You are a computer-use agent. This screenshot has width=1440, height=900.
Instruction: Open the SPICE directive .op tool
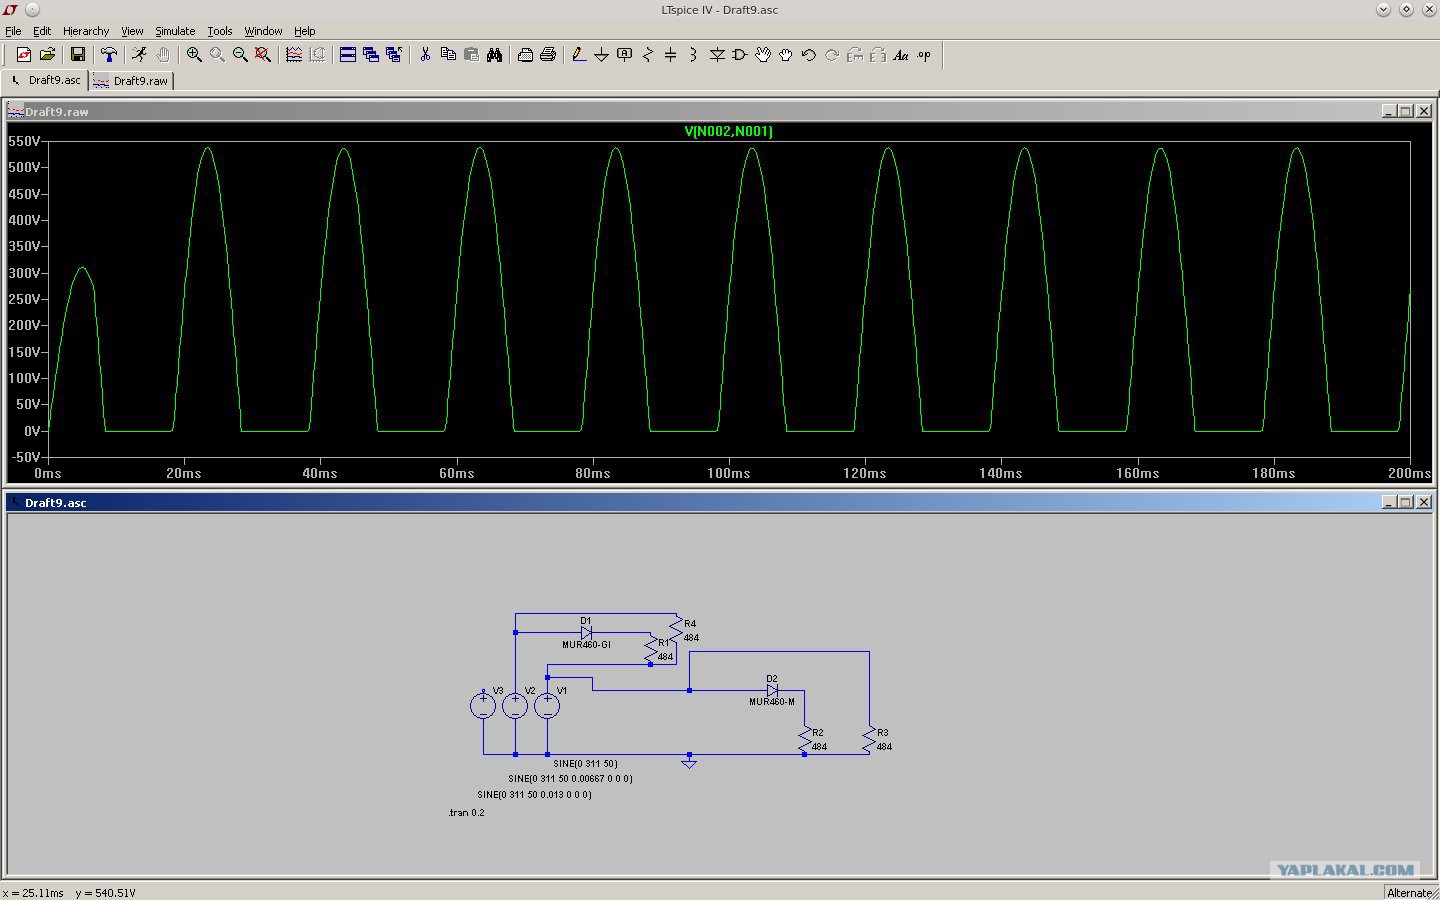click(924, 55)
